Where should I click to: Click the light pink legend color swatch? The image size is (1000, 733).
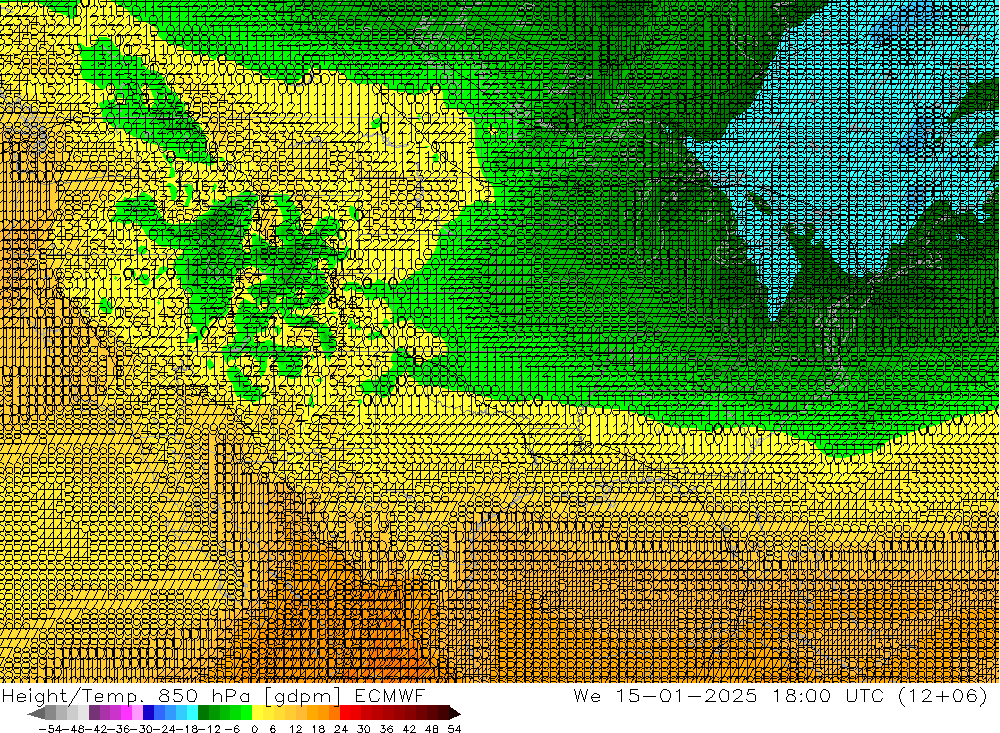click(137, 713)
